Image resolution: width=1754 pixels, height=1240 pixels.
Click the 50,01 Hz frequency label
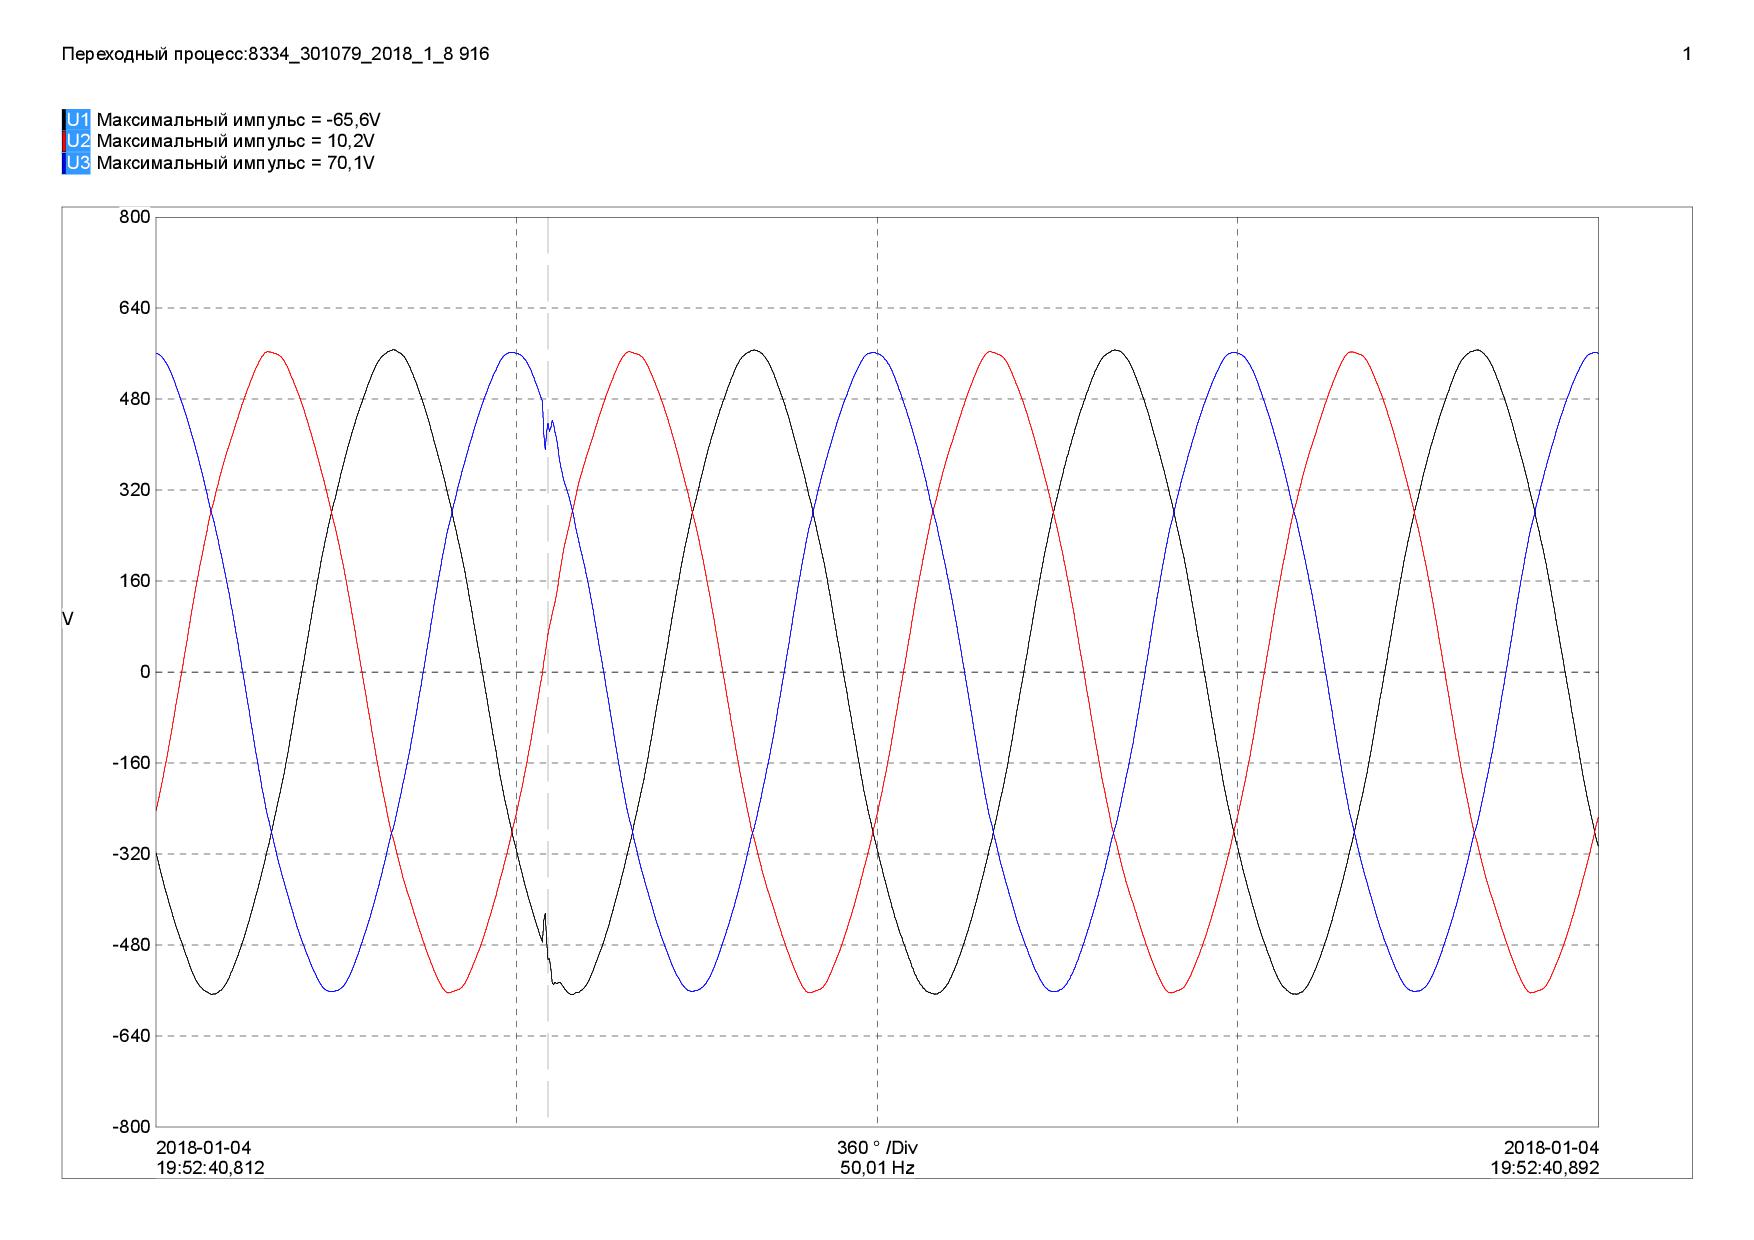click(877, 1168)
